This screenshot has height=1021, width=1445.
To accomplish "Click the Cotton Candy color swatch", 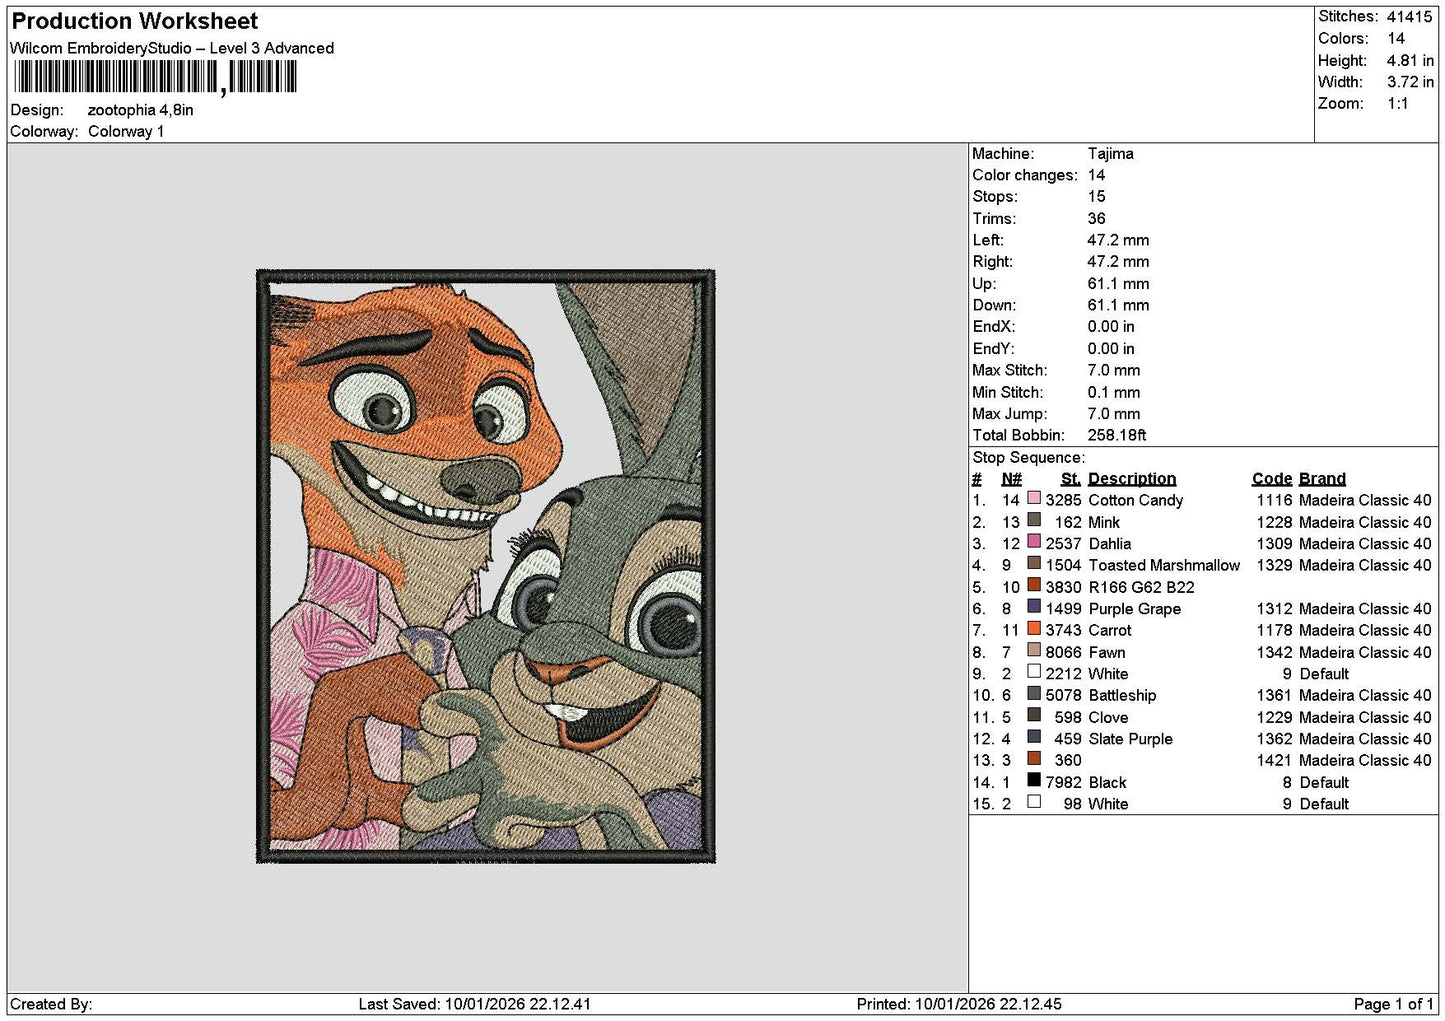I will coord(1034,498).
